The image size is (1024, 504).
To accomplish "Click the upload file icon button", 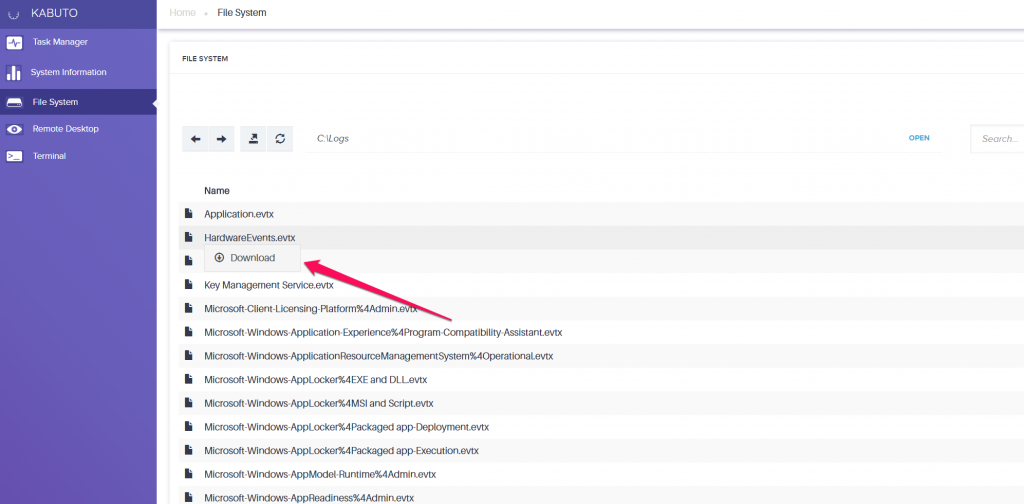I will click(253, 139).
